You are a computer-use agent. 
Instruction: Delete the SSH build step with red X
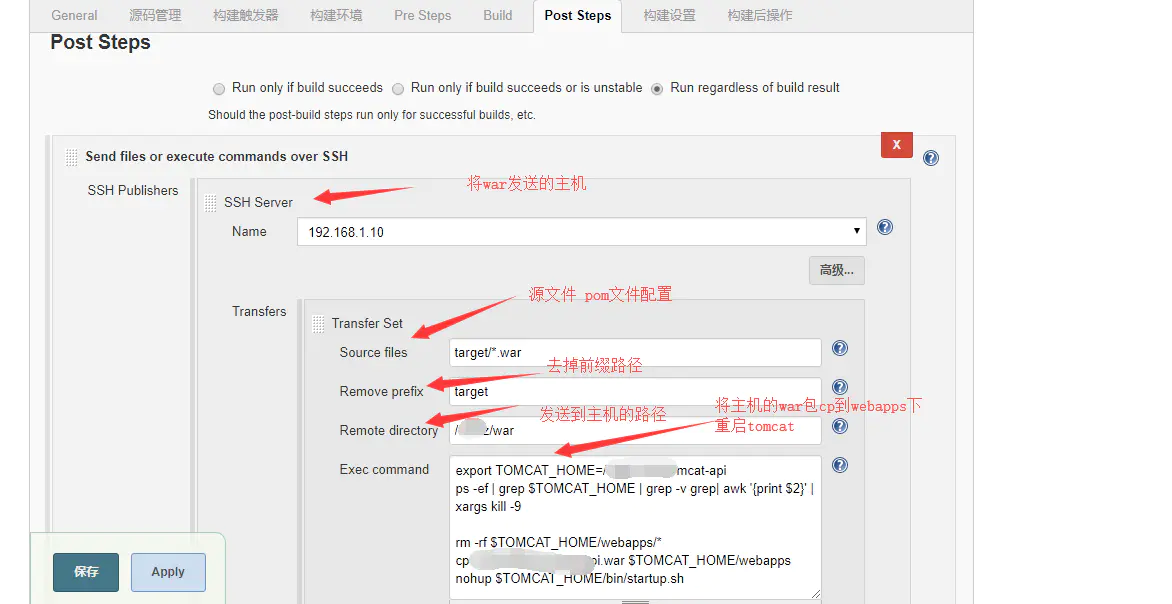897,145
